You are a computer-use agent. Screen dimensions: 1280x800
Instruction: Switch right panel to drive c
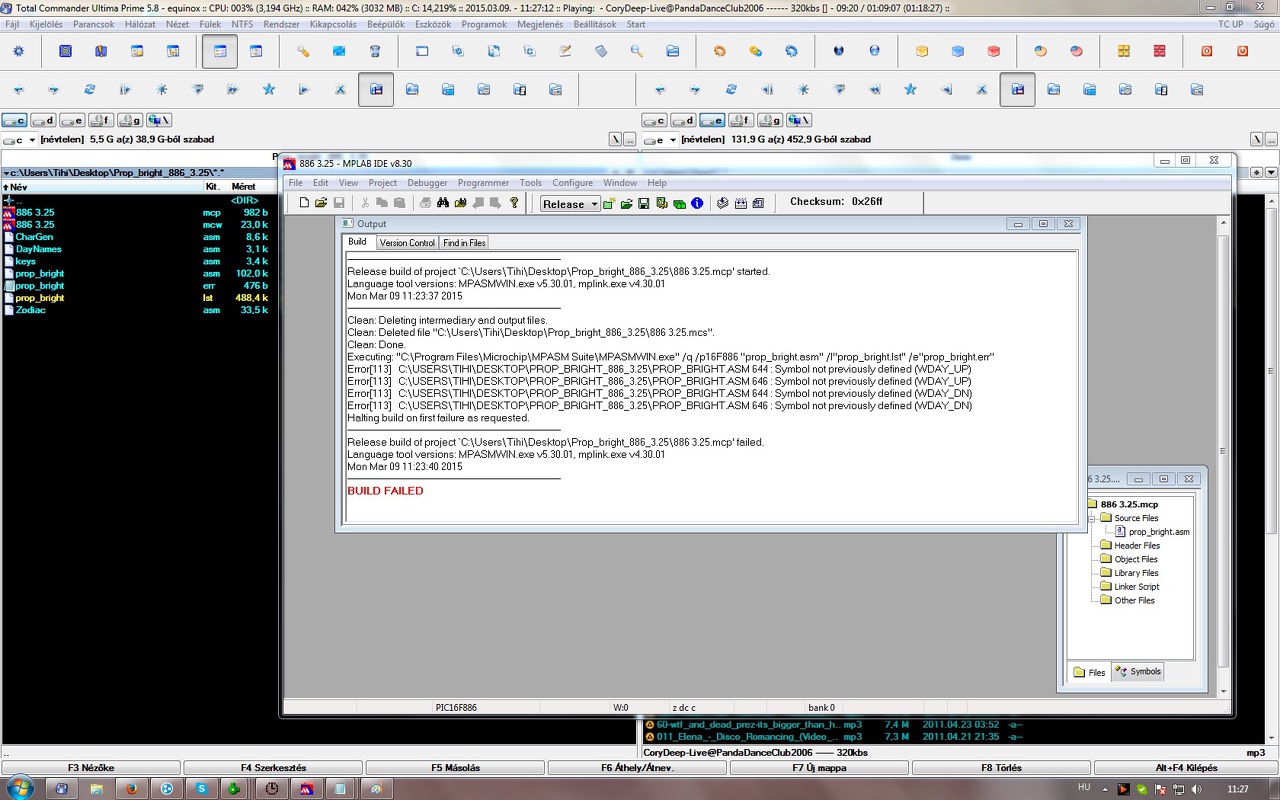click(x=654, y=121)
